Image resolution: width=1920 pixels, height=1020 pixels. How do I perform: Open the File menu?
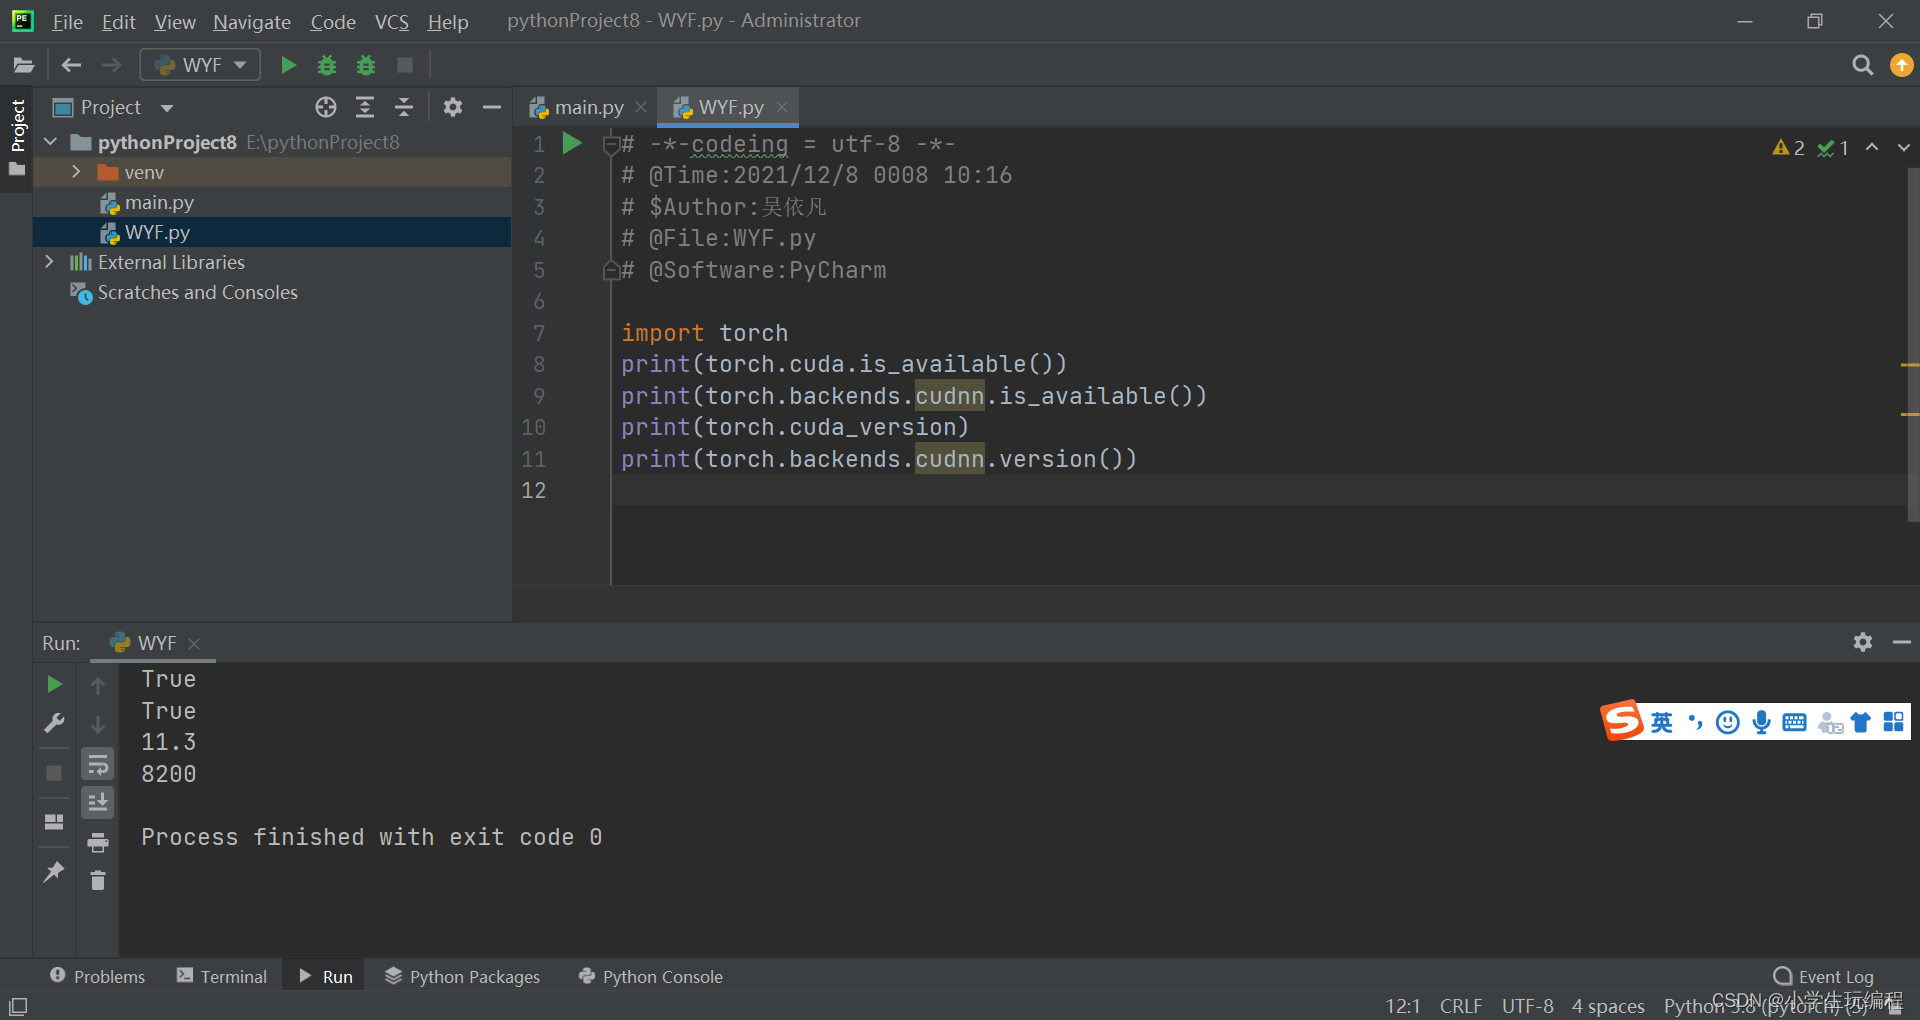[67, 21]
